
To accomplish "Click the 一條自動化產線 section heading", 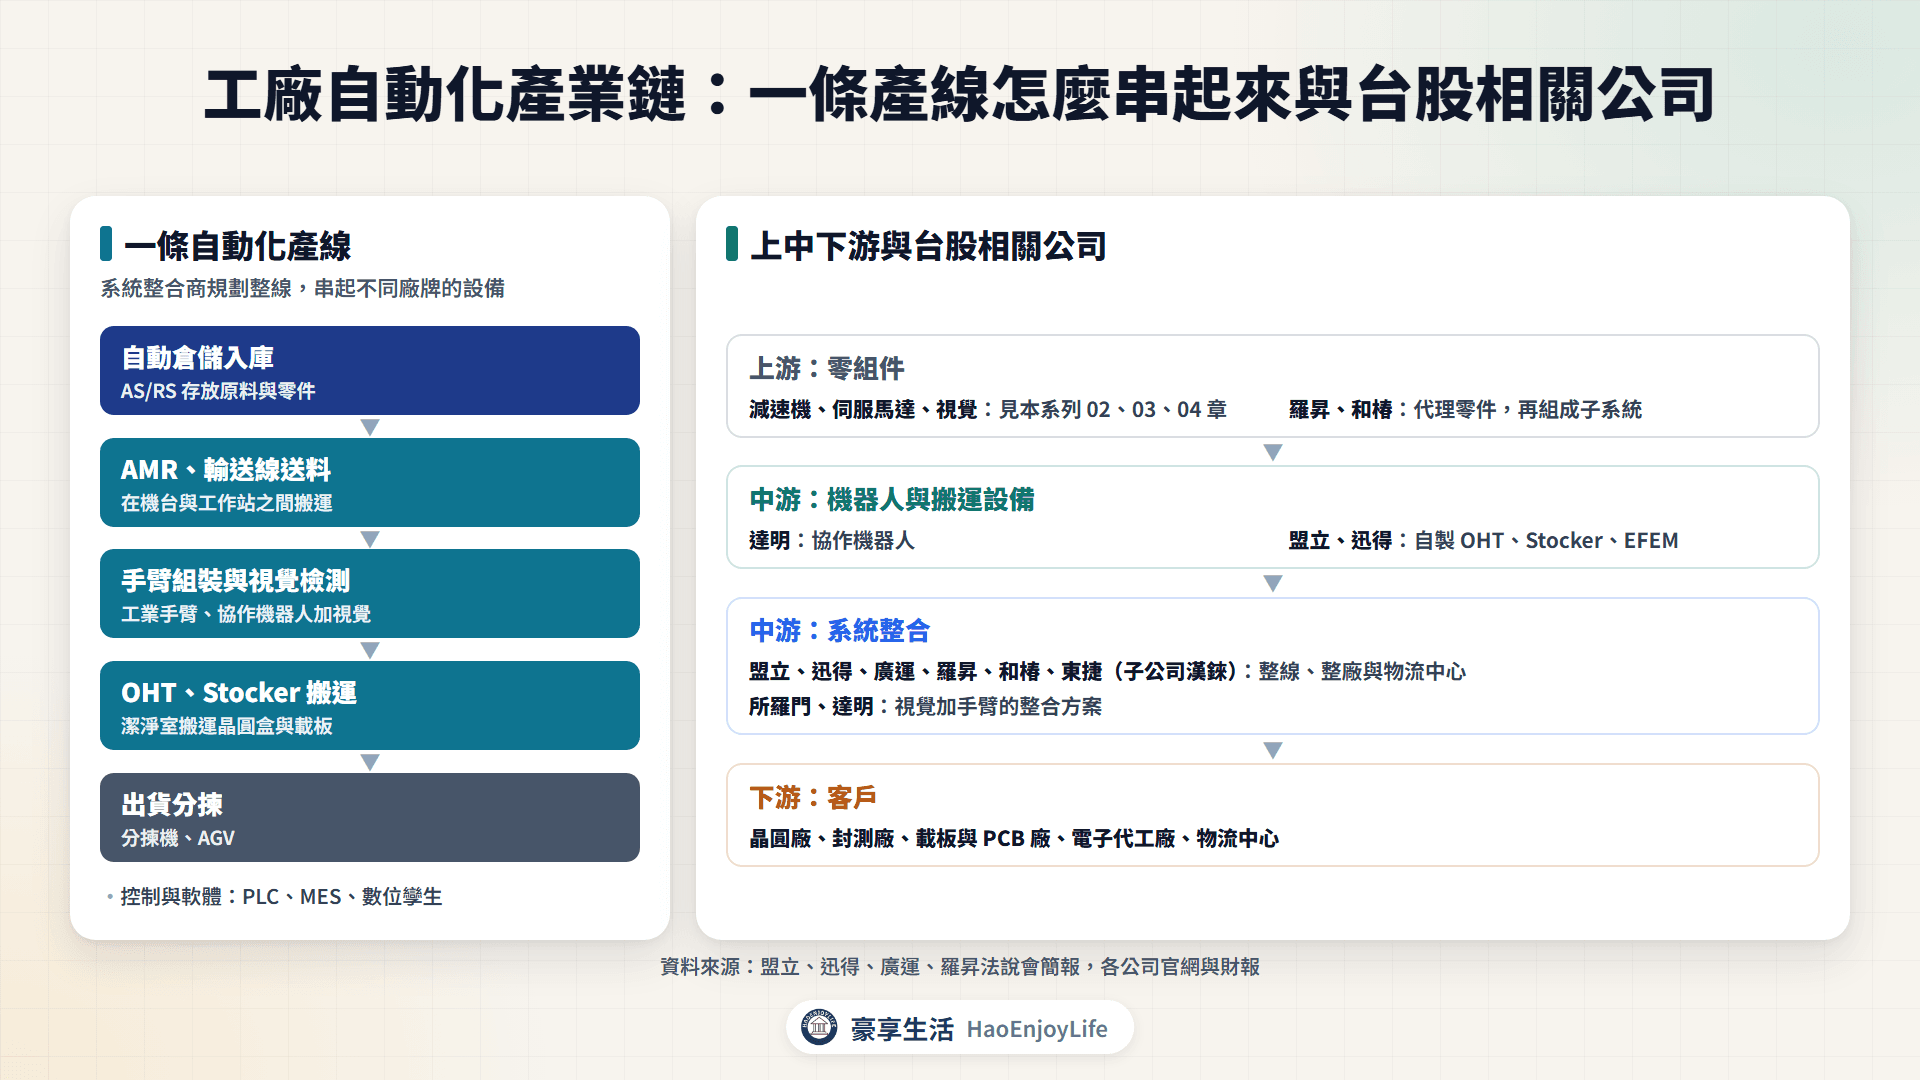I will click(237, 246).
